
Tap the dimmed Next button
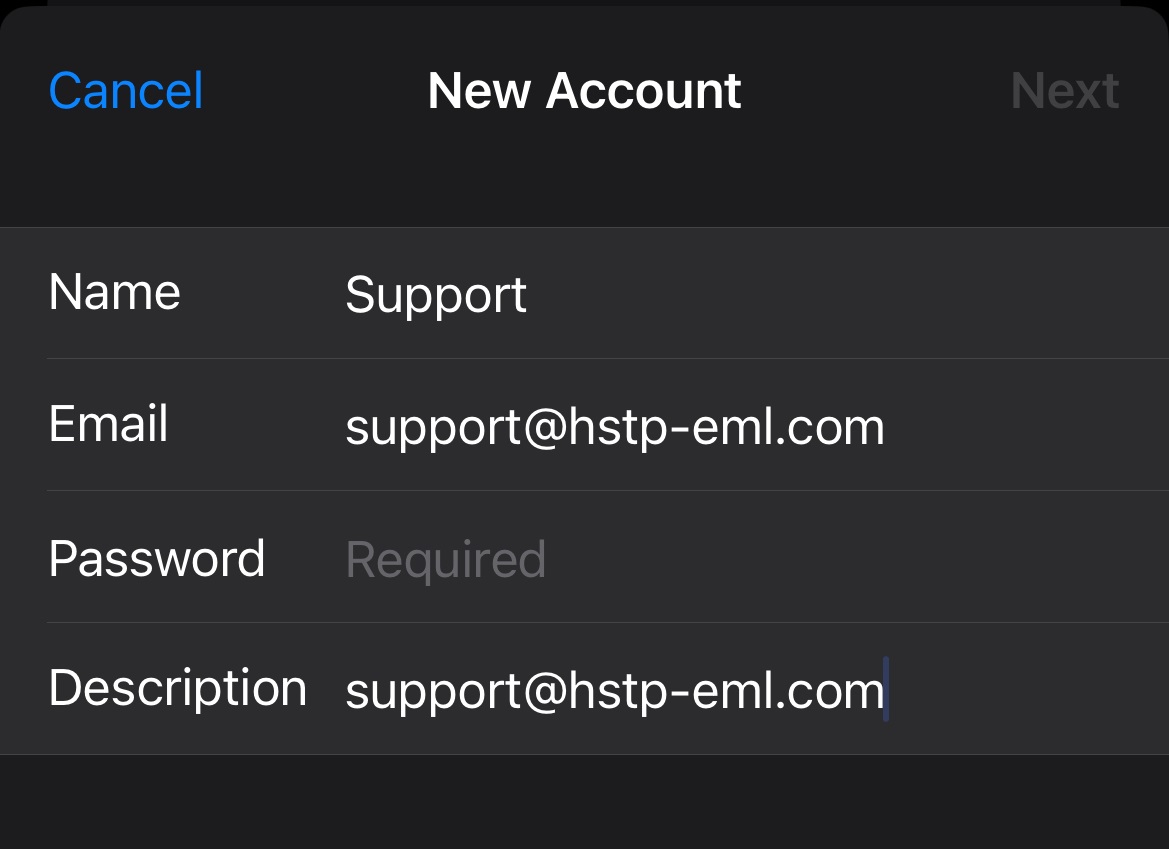coord(1064,91)
